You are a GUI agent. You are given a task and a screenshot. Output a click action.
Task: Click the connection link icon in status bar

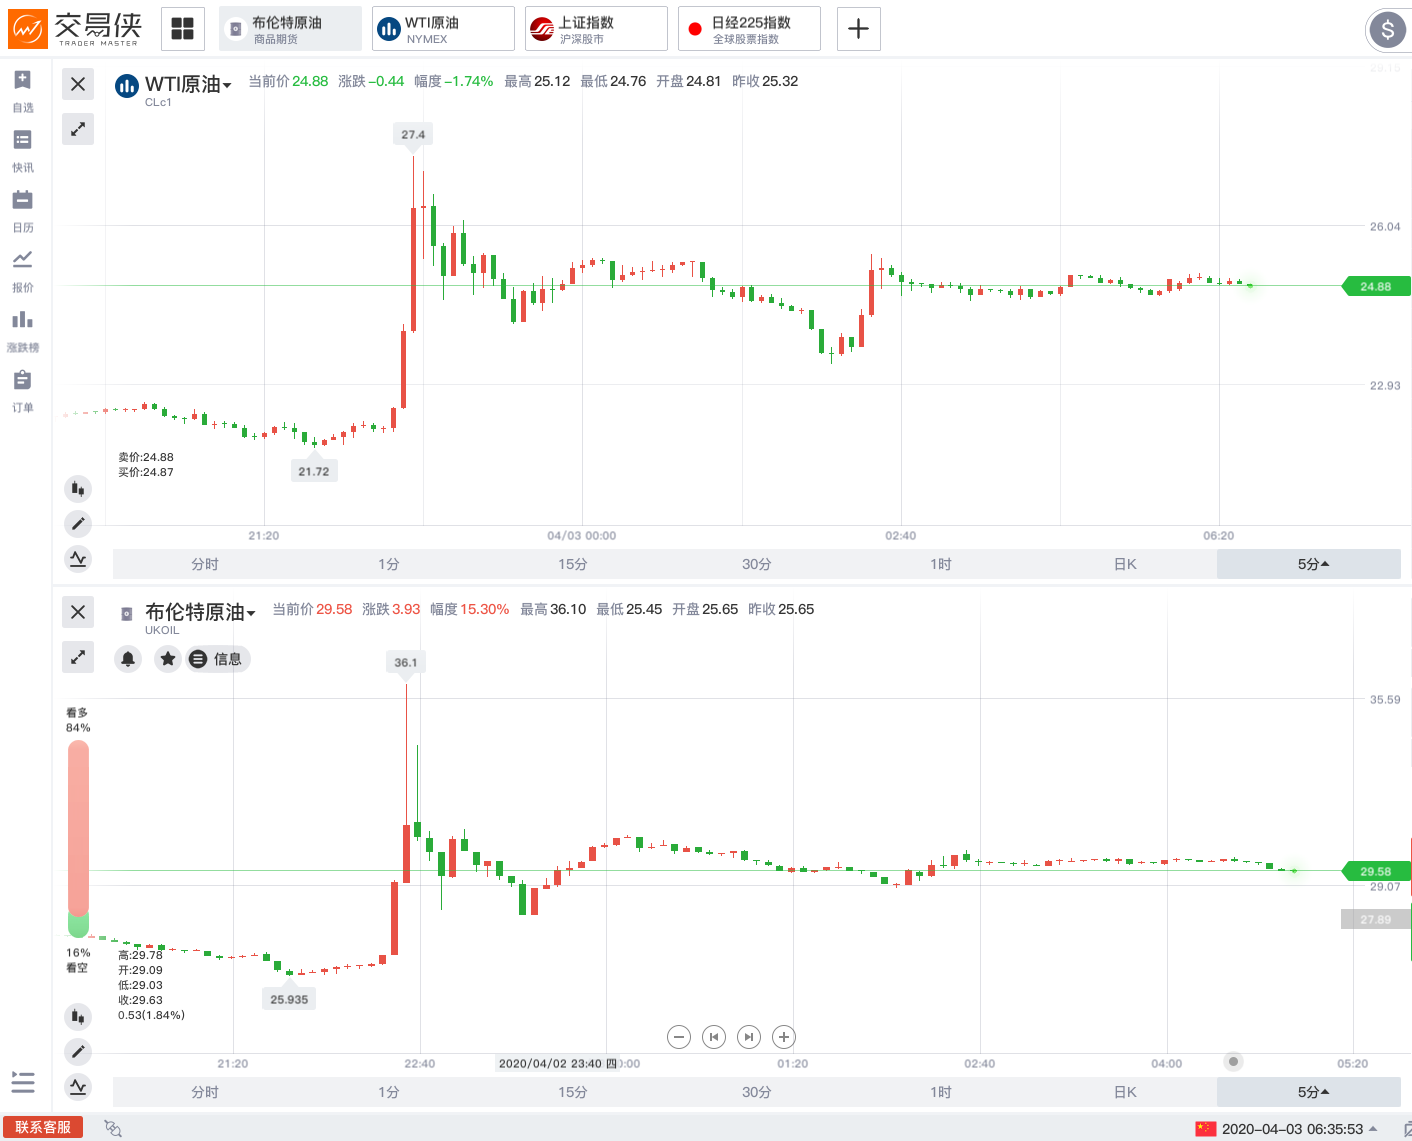coord(113,1128)
